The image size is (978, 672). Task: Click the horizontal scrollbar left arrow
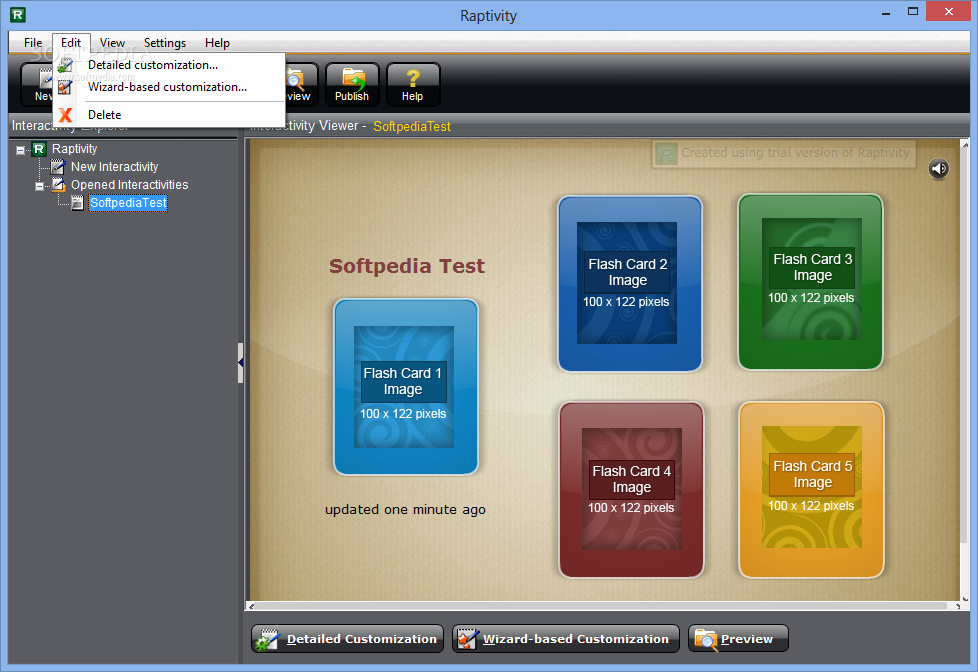click(x=251, y=606)
